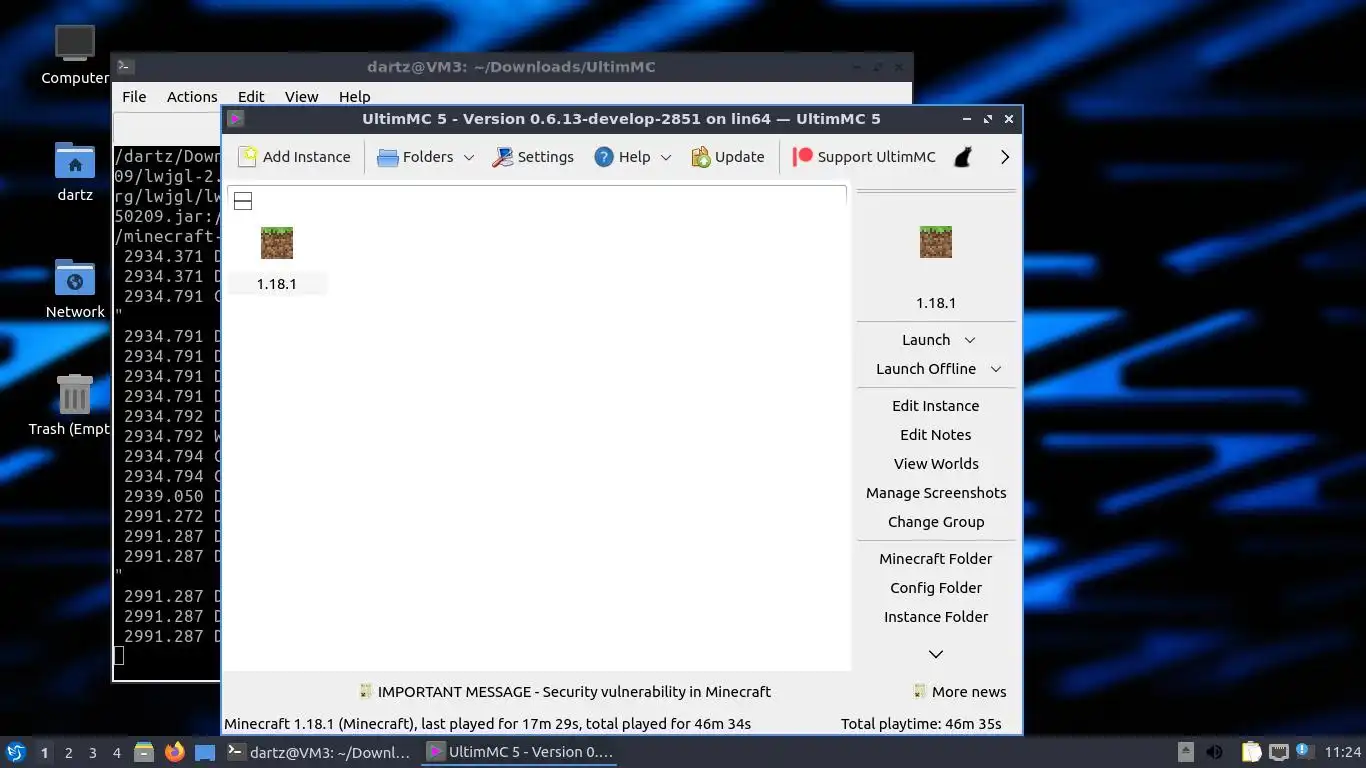
Task: Collapse the instance group header
Action: 242,201
